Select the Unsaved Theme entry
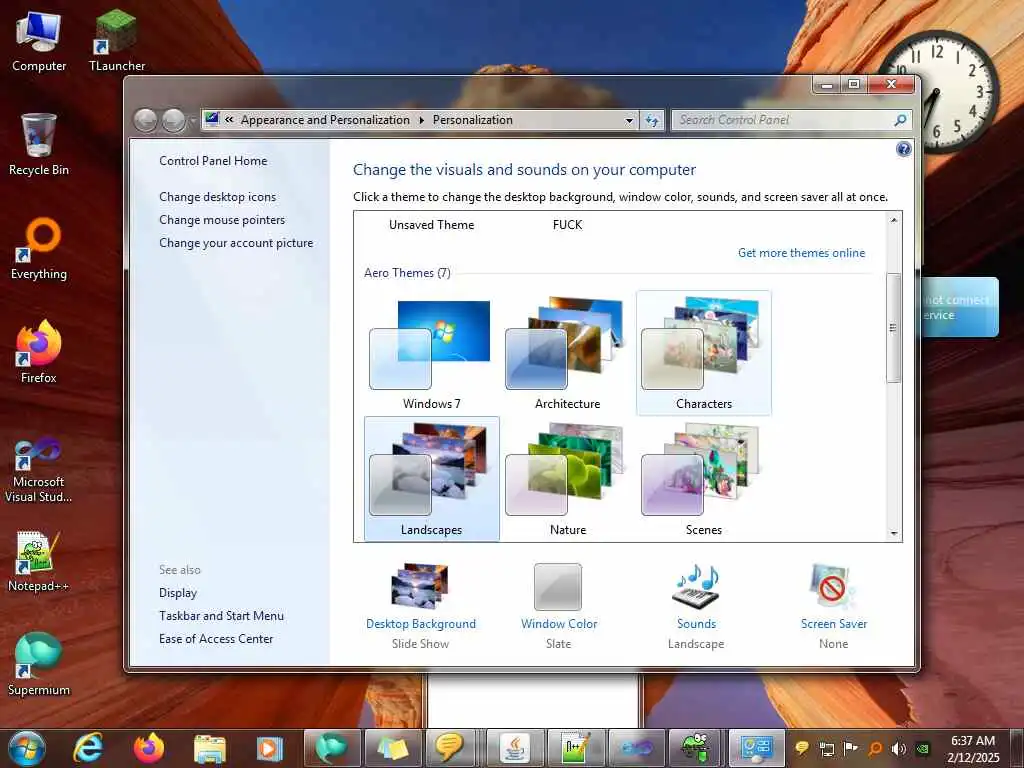The height and width of the screenshot is (768, 1024). 431,225
